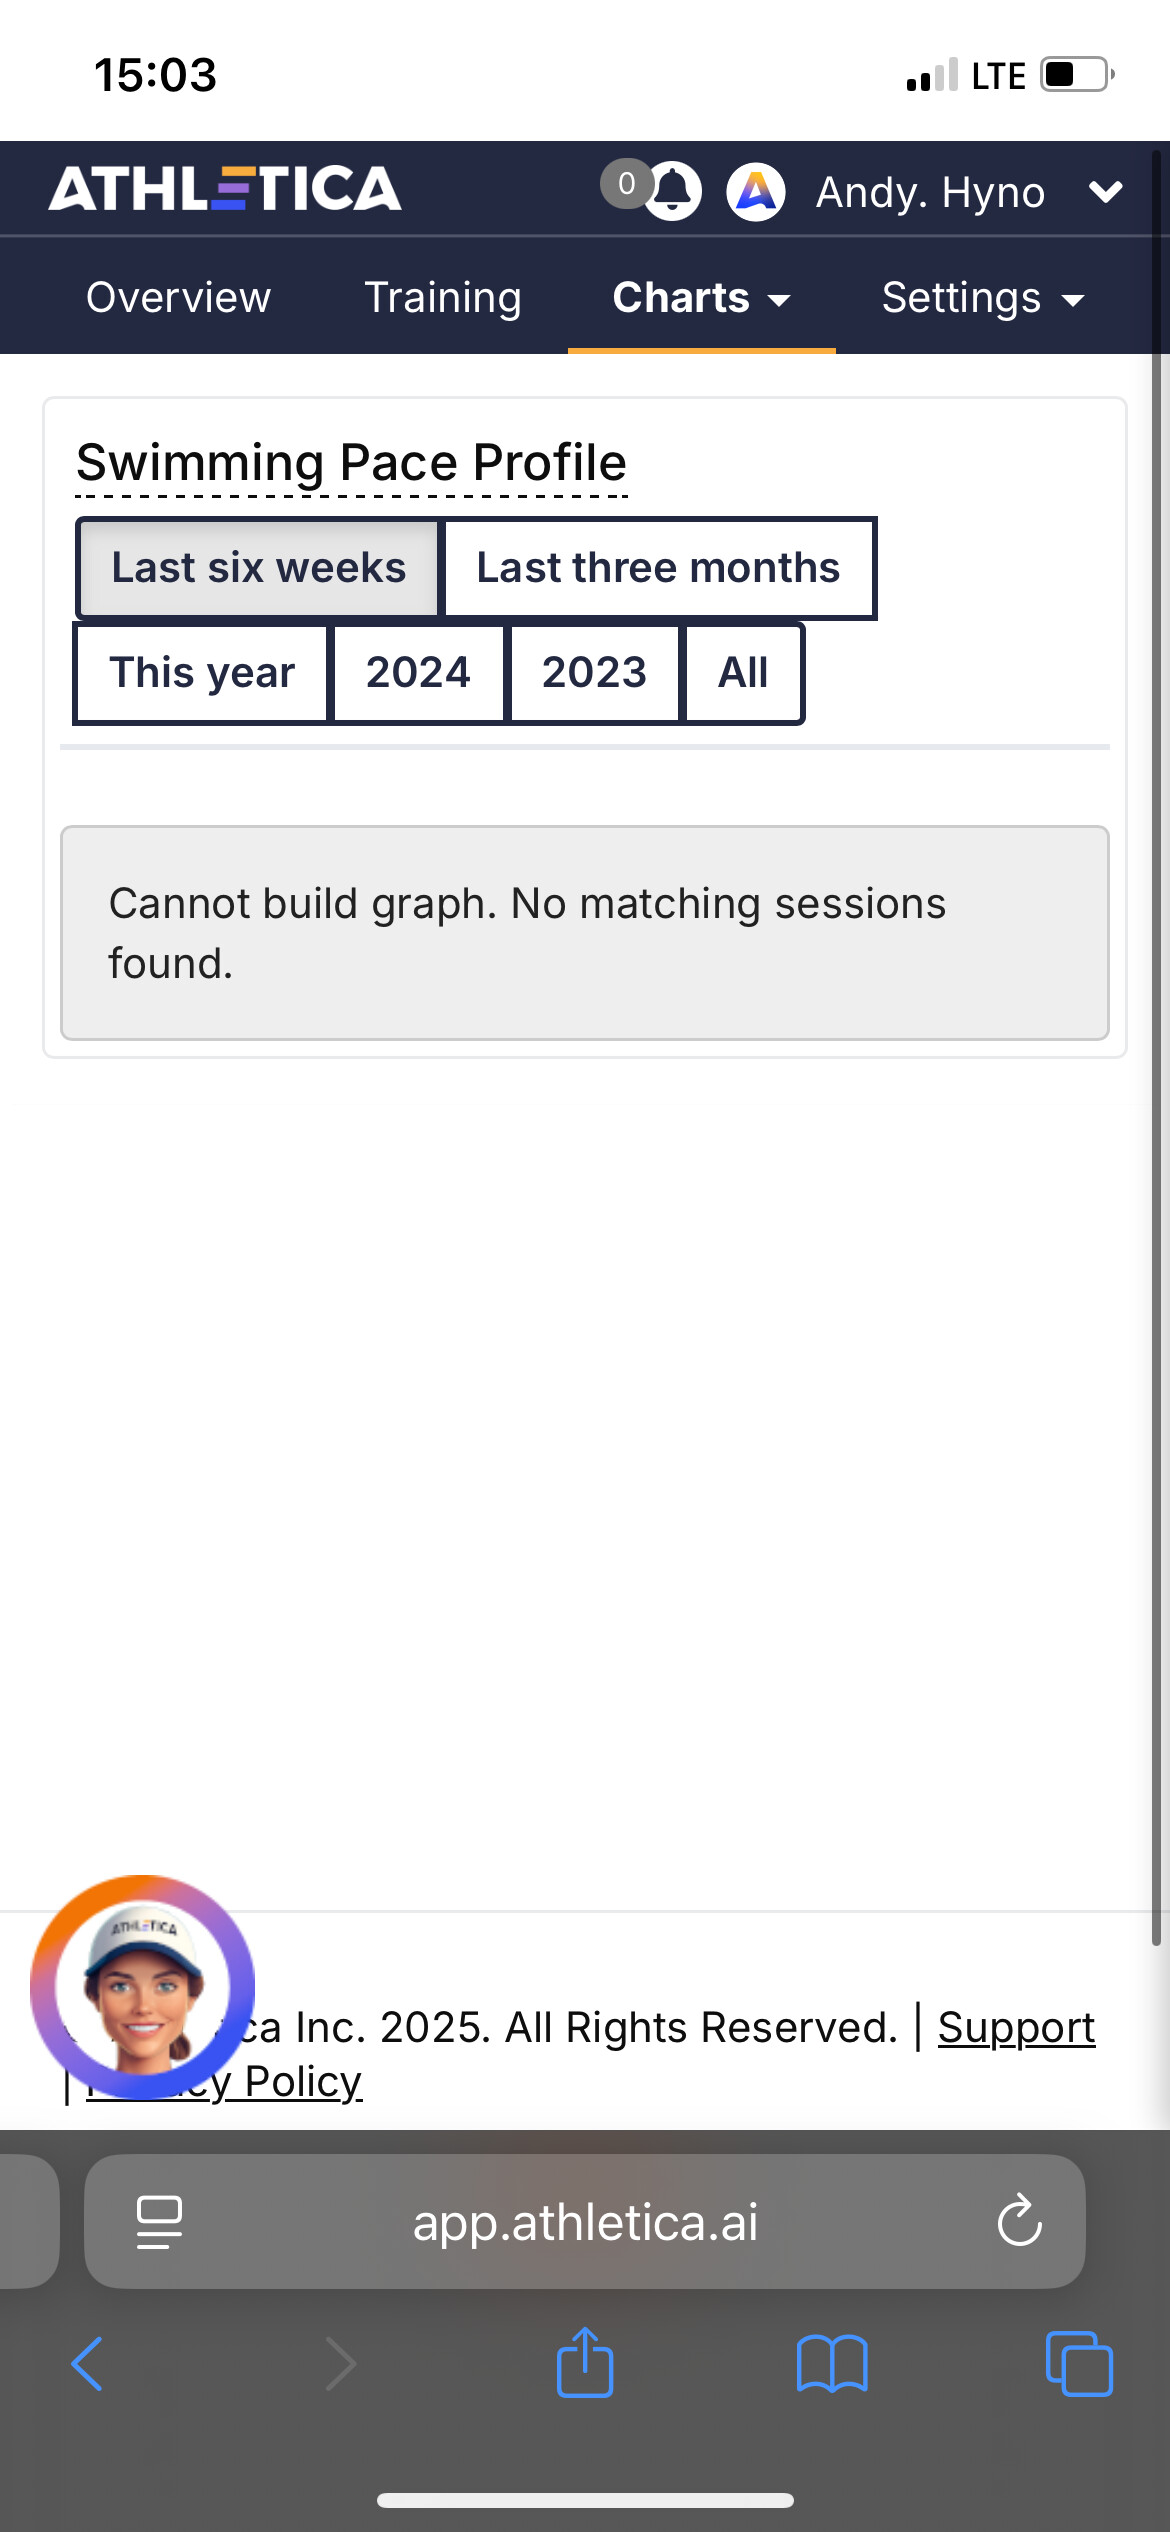Tap the Safari share icon
The image size is (1170, 2532).
pyautogui.click(x=585, y=2364)
